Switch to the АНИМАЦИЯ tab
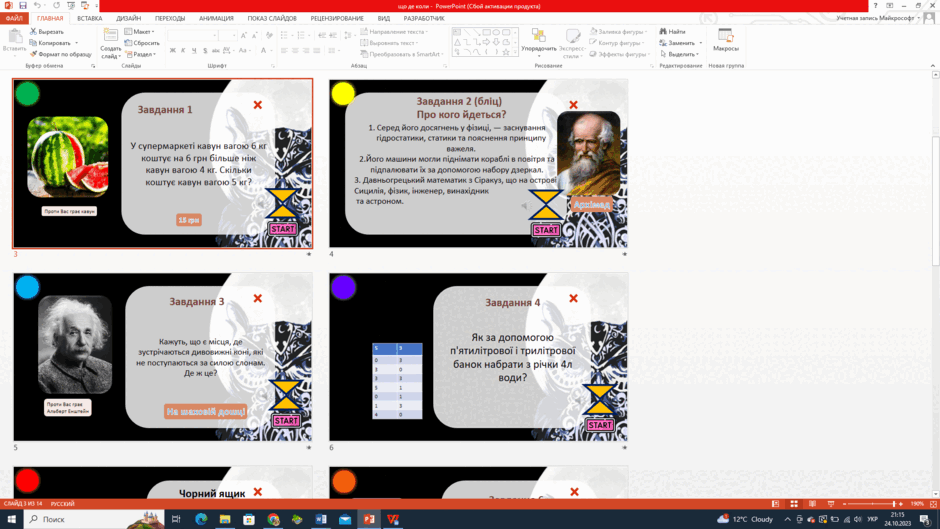The image size is (940, 529). 216,19
